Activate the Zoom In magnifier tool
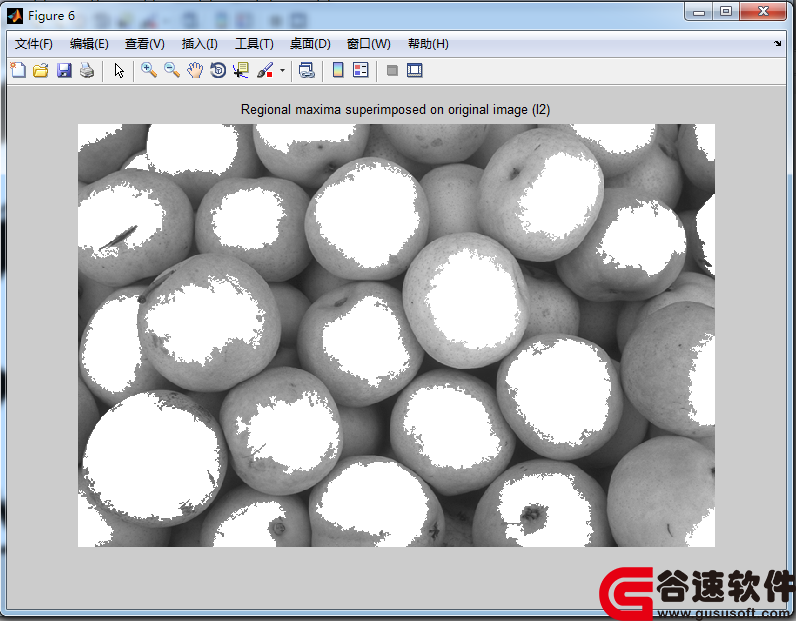Image resolution: width=796 pixels, height=621 pixels. tap(149, 70)
